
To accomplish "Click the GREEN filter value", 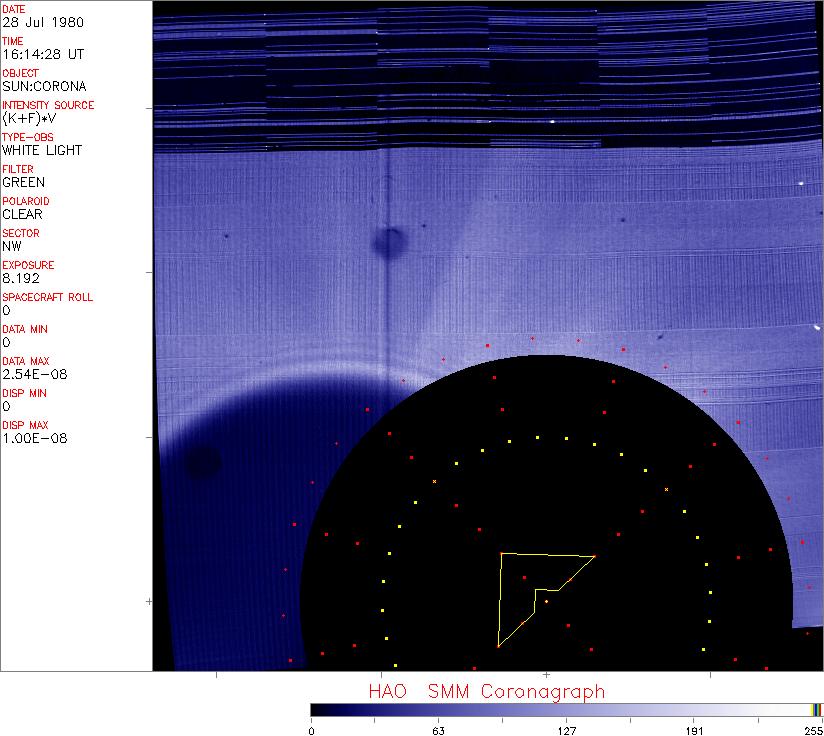I will tap(23, 182).
